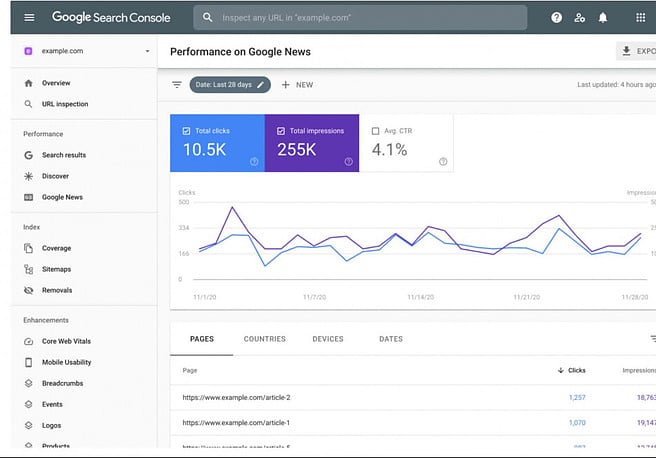
Task: Open the Help question mark icon
Action: click(x=556, y=18)
